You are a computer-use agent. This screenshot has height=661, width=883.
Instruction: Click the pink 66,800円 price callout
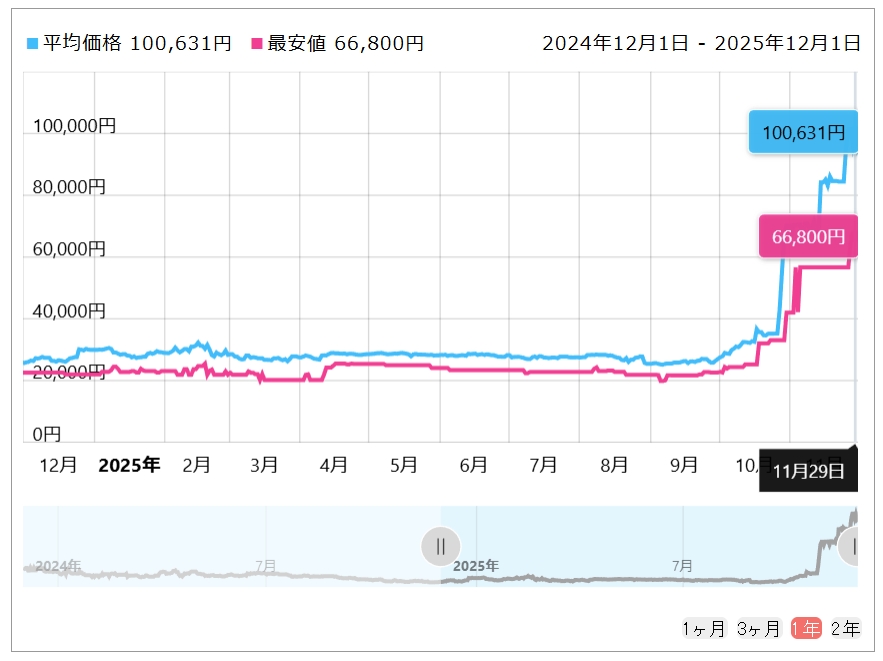click(x=808, y=237)
